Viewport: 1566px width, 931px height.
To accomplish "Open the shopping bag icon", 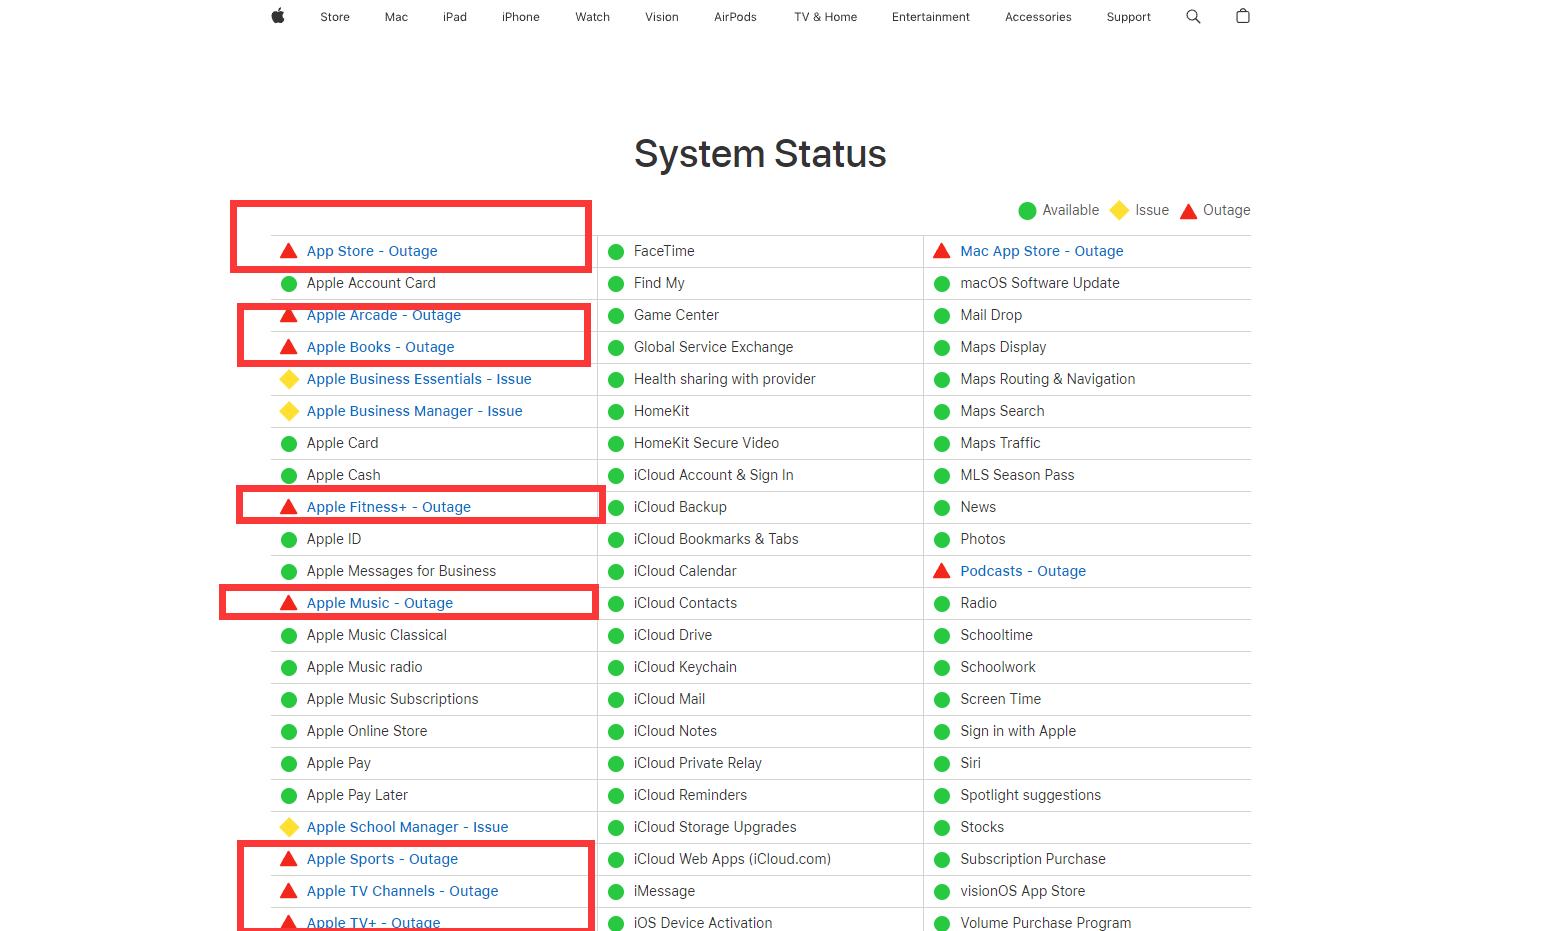I will (1243, 16).
